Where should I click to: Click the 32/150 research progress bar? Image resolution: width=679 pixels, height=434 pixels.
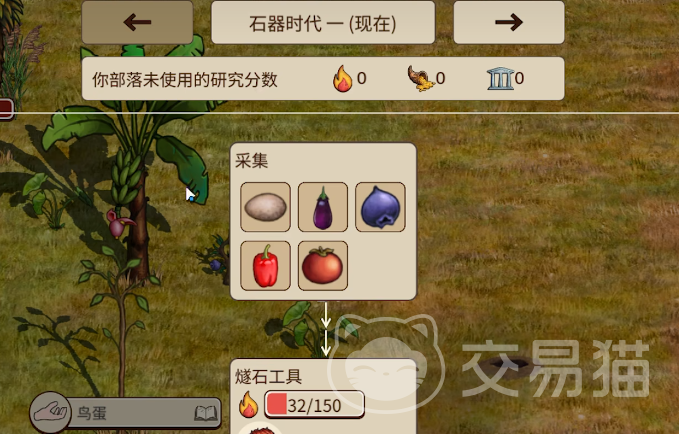314,405
